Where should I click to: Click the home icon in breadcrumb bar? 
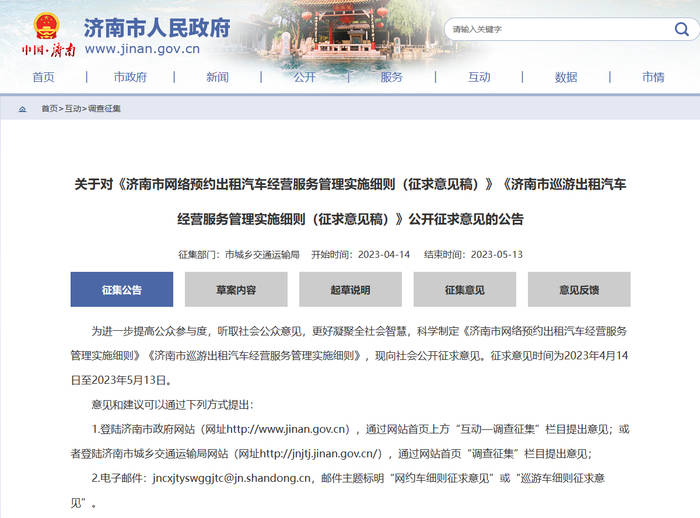pyautogui.click(x=22, y=108)
